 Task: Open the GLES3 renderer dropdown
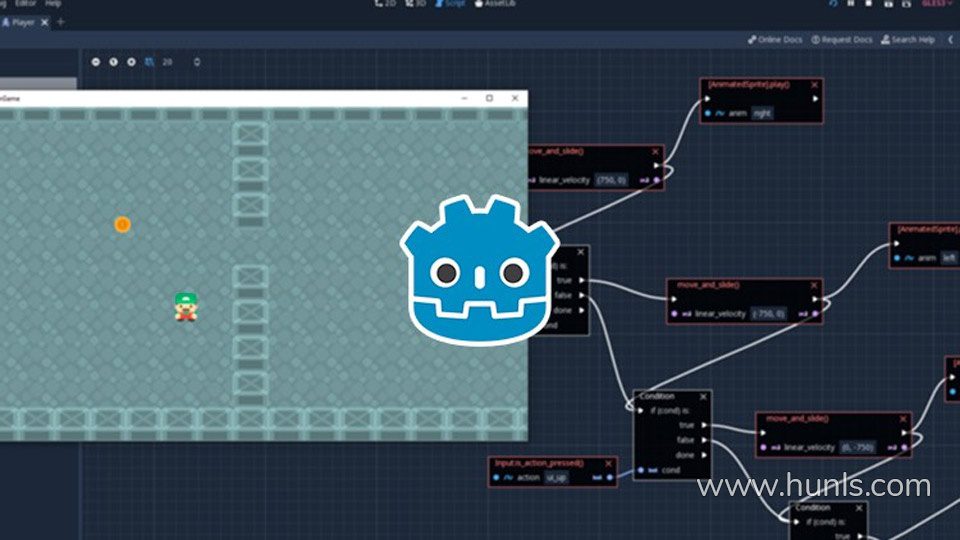click(x=937, y=3)
